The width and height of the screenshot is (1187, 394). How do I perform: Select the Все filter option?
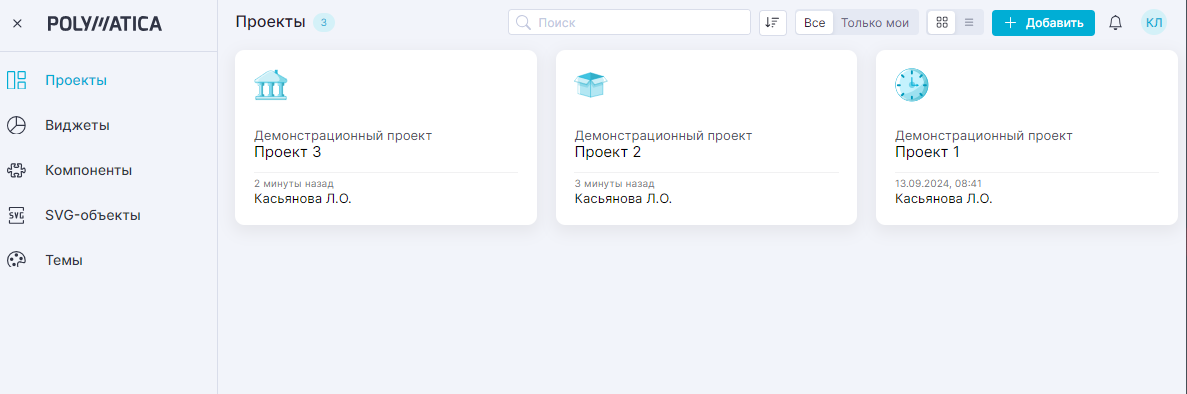815,23
